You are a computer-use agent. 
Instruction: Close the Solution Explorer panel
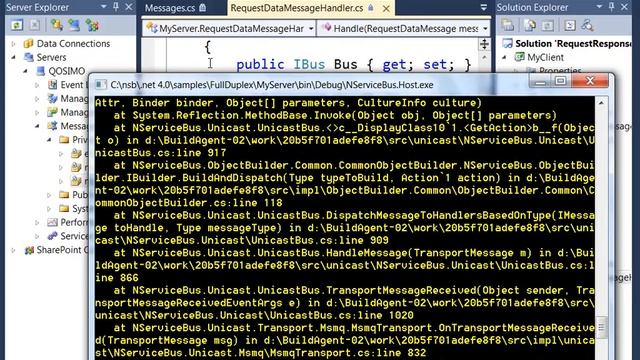(624, 7)
